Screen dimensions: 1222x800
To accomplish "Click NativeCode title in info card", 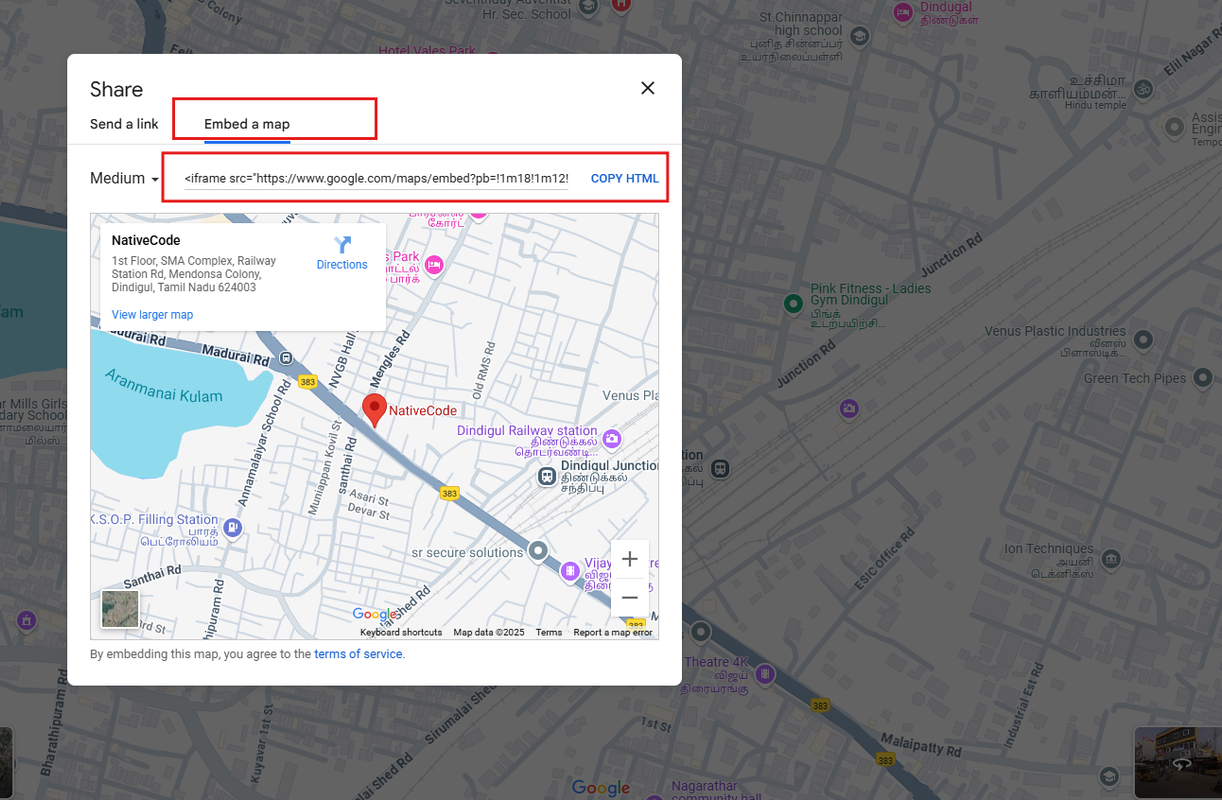I will click(x=146, y=241).
